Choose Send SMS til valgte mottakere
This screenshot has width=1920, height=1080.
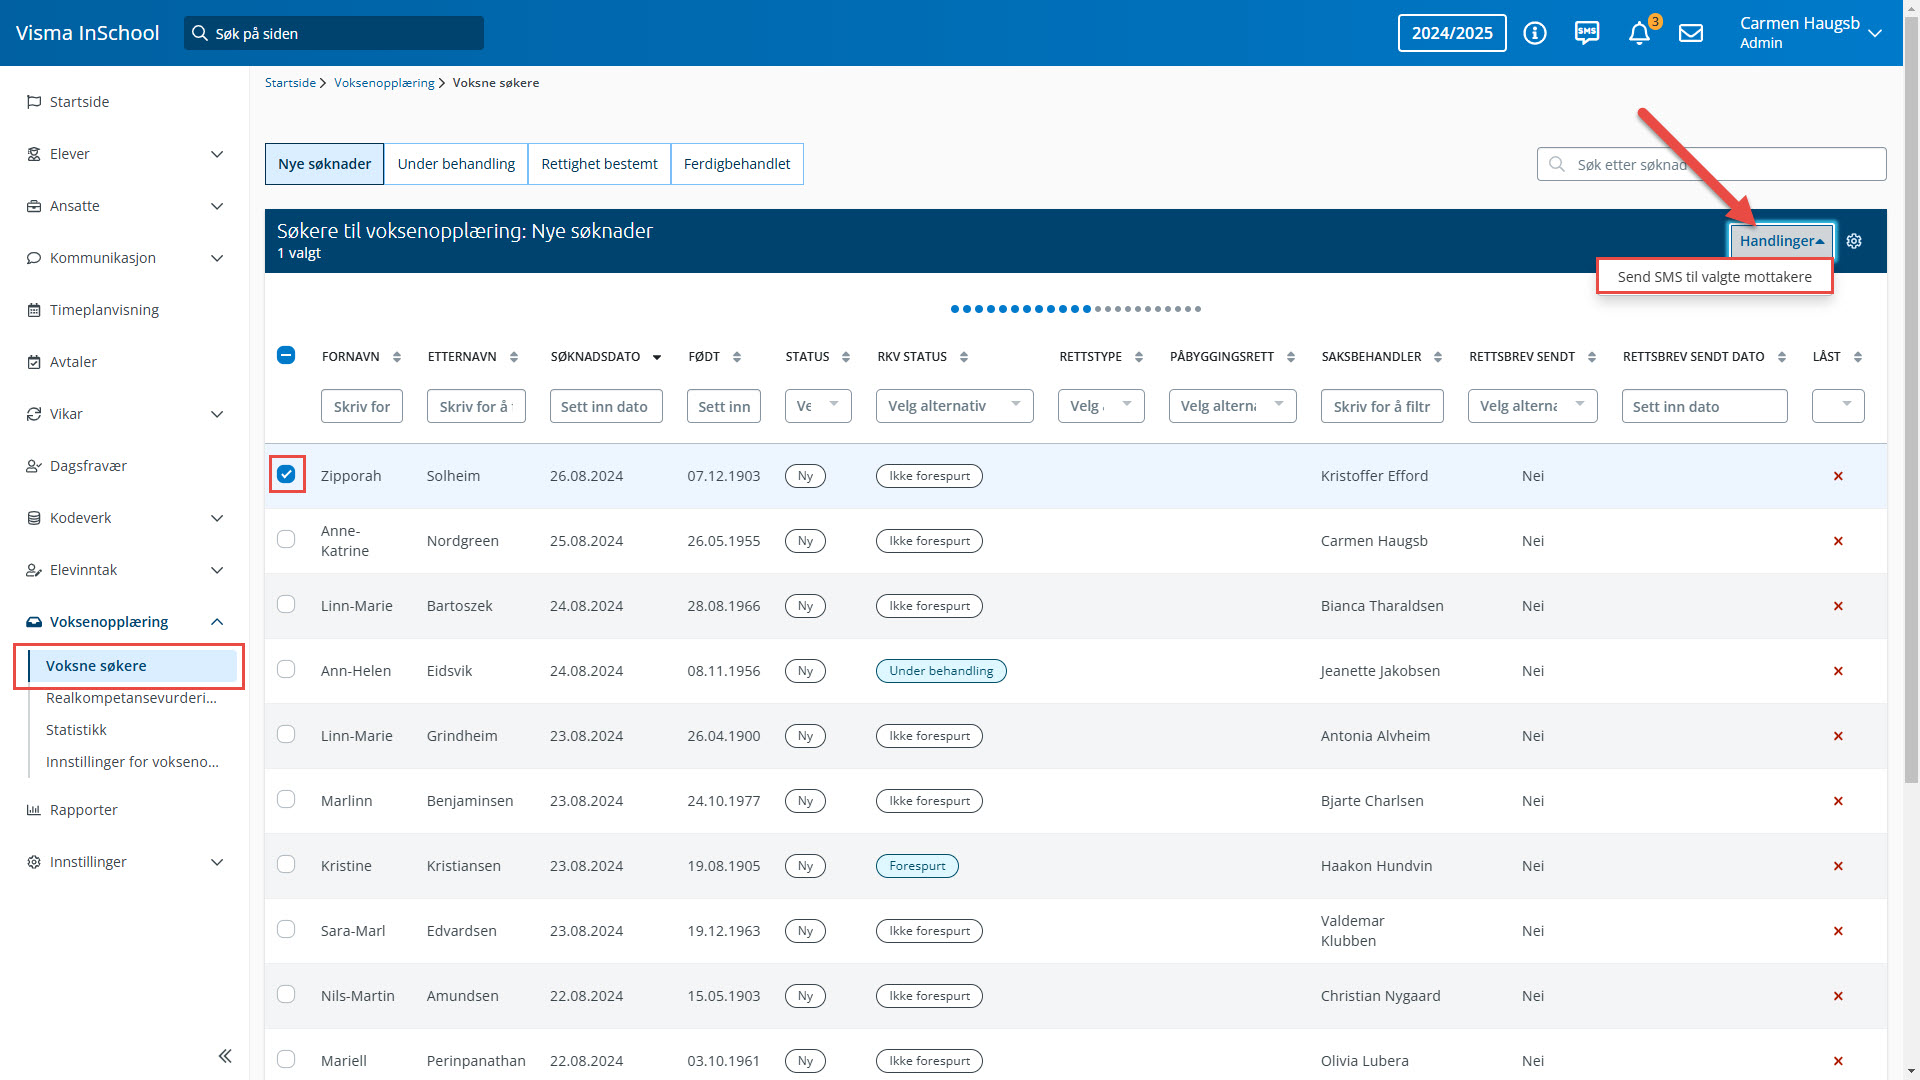click(x=1714, y=277)
